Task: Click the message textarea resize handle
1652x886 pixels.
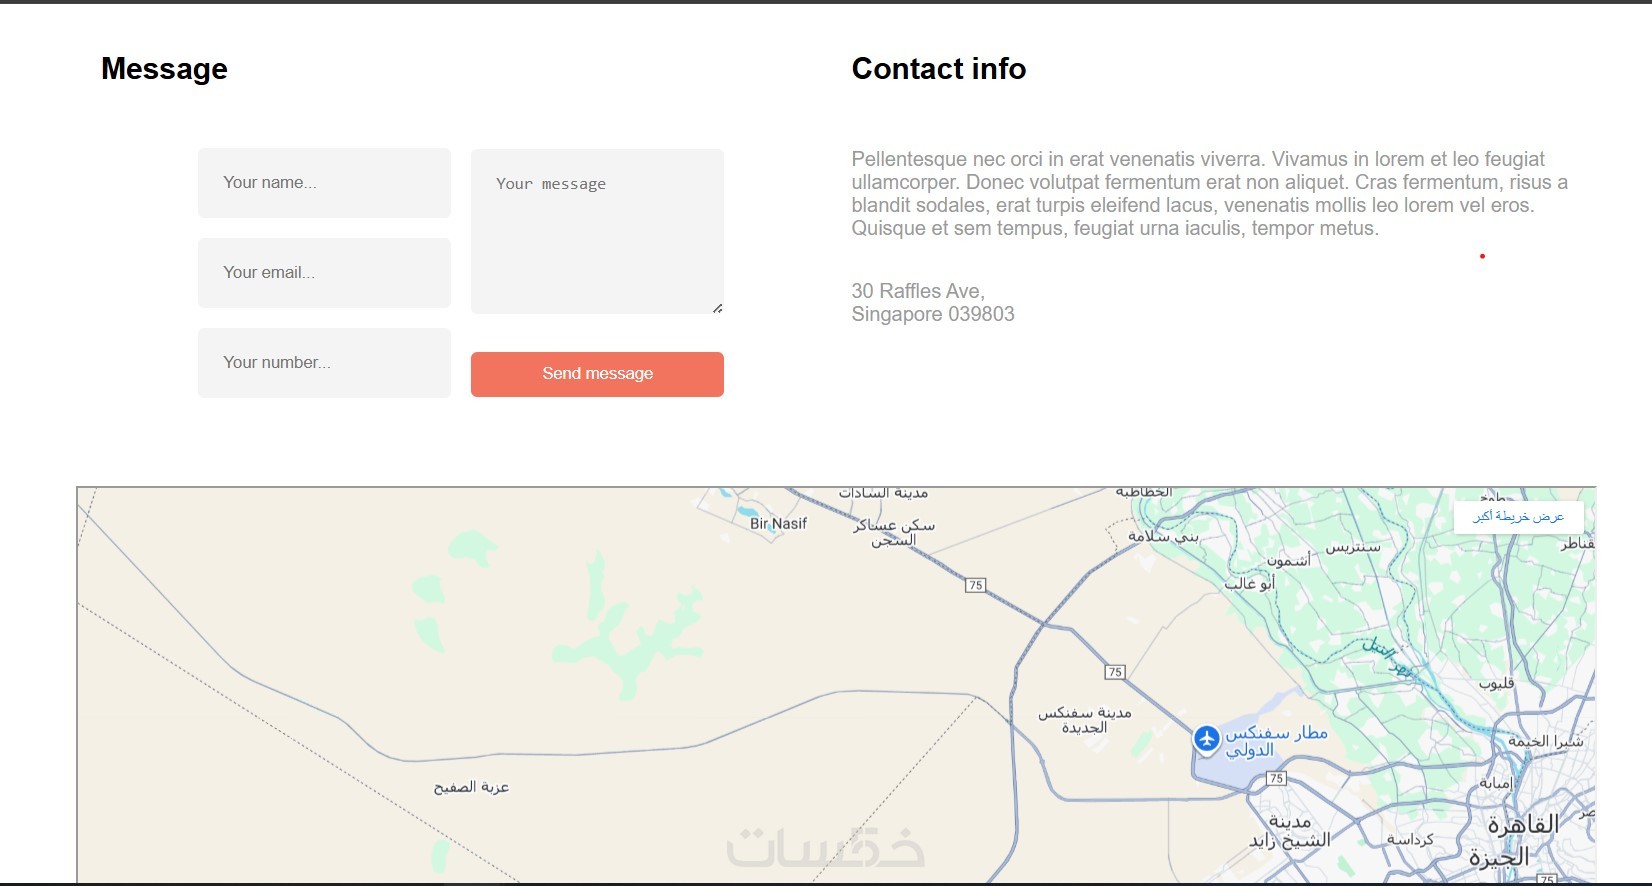Action: (718, 308)
